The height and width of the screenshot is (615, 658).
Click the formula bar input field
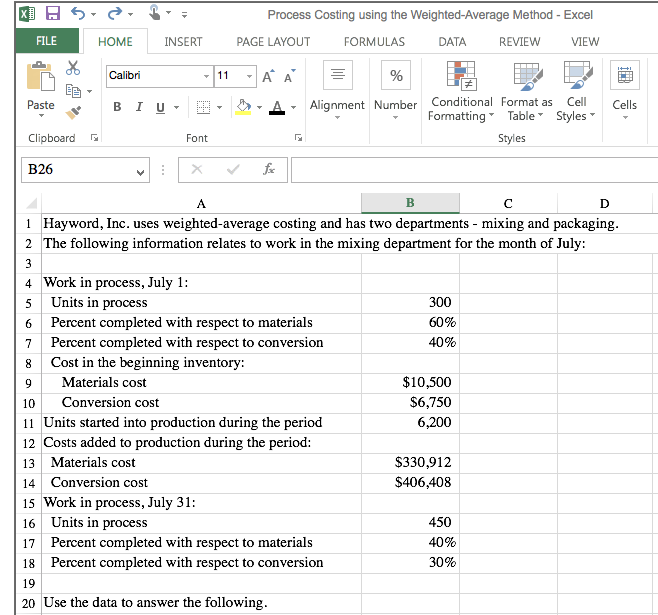pyautogui.click(x=474, y=170)
